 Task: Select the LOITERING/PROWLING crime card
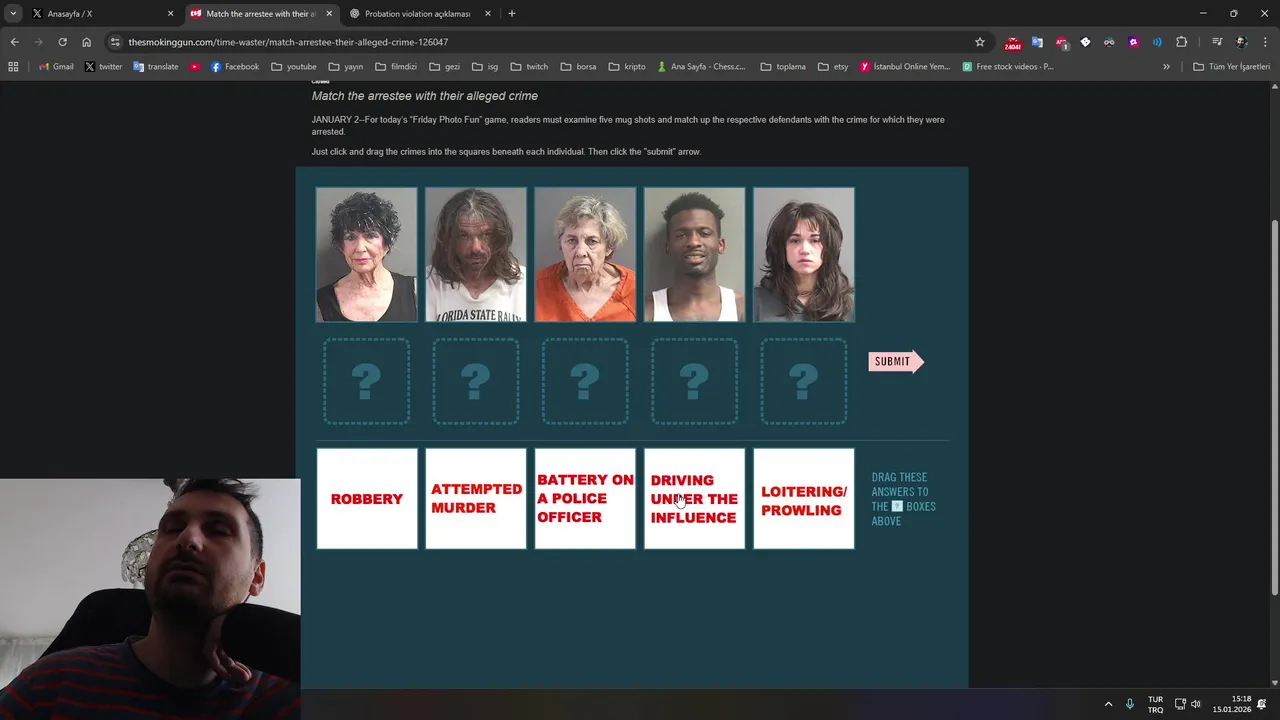[804, 498]
